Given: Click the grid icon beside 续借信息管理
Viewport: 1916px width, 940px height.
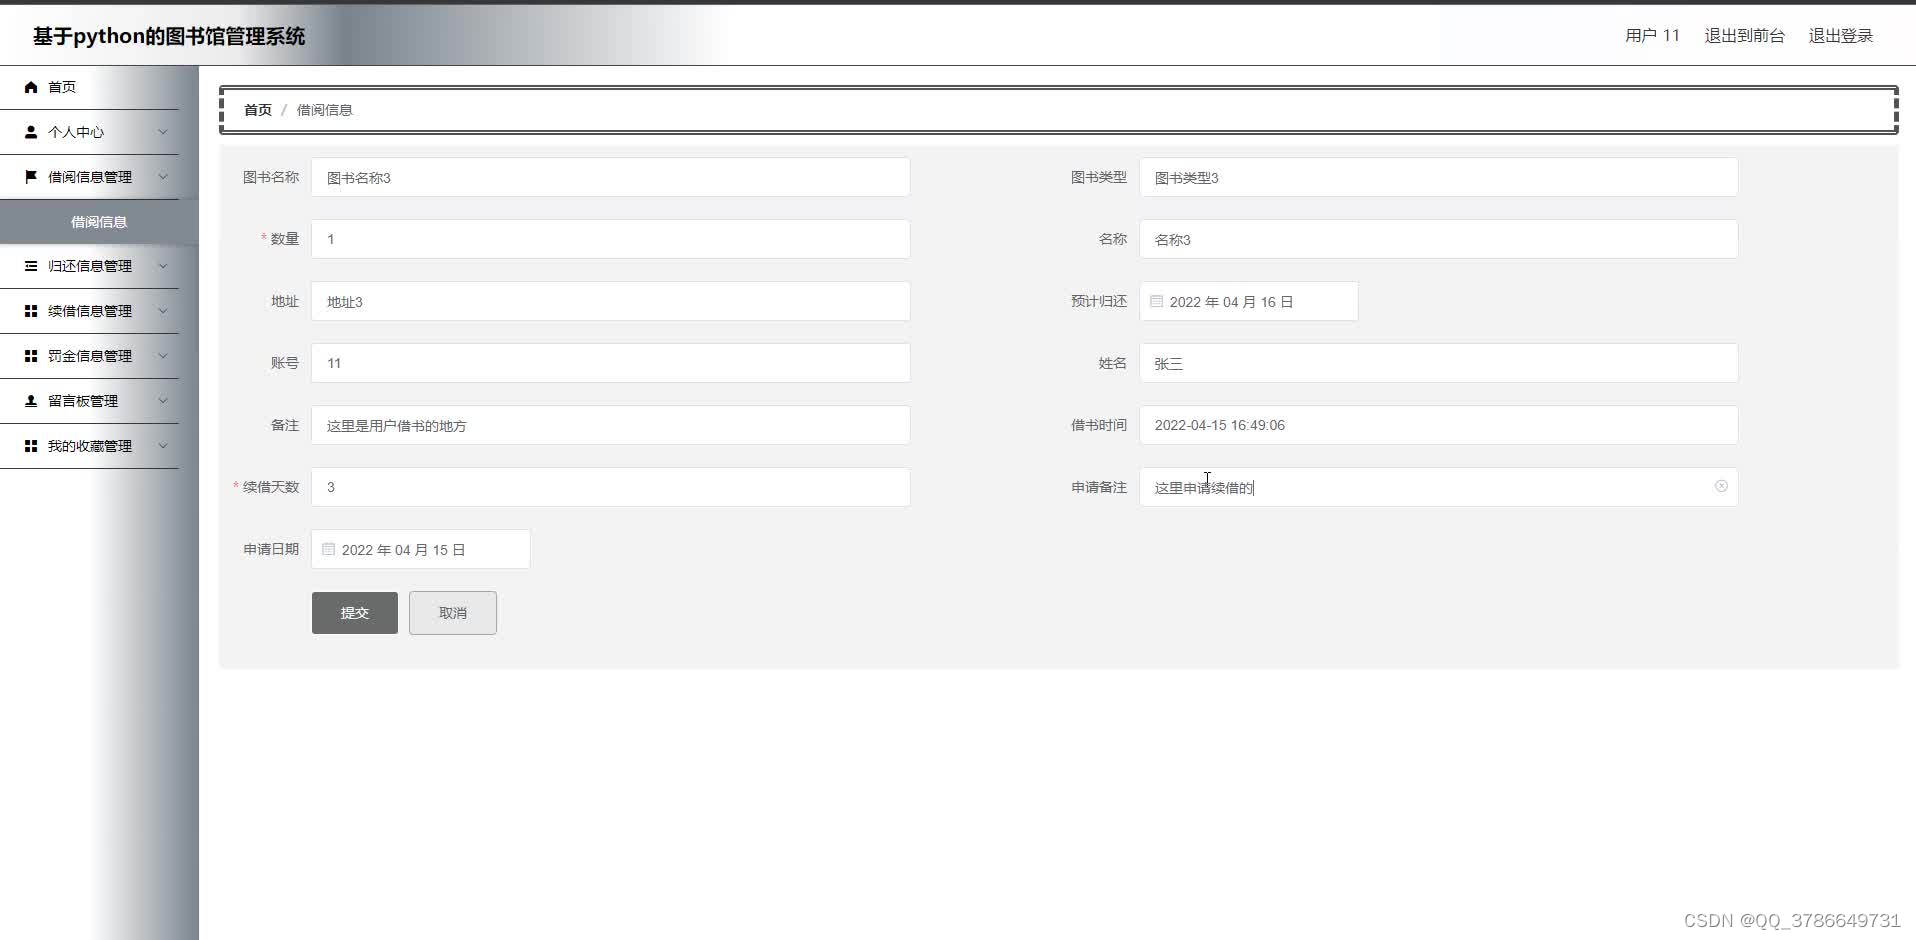Looking at the screenshot, I should (x=31, y=311).
